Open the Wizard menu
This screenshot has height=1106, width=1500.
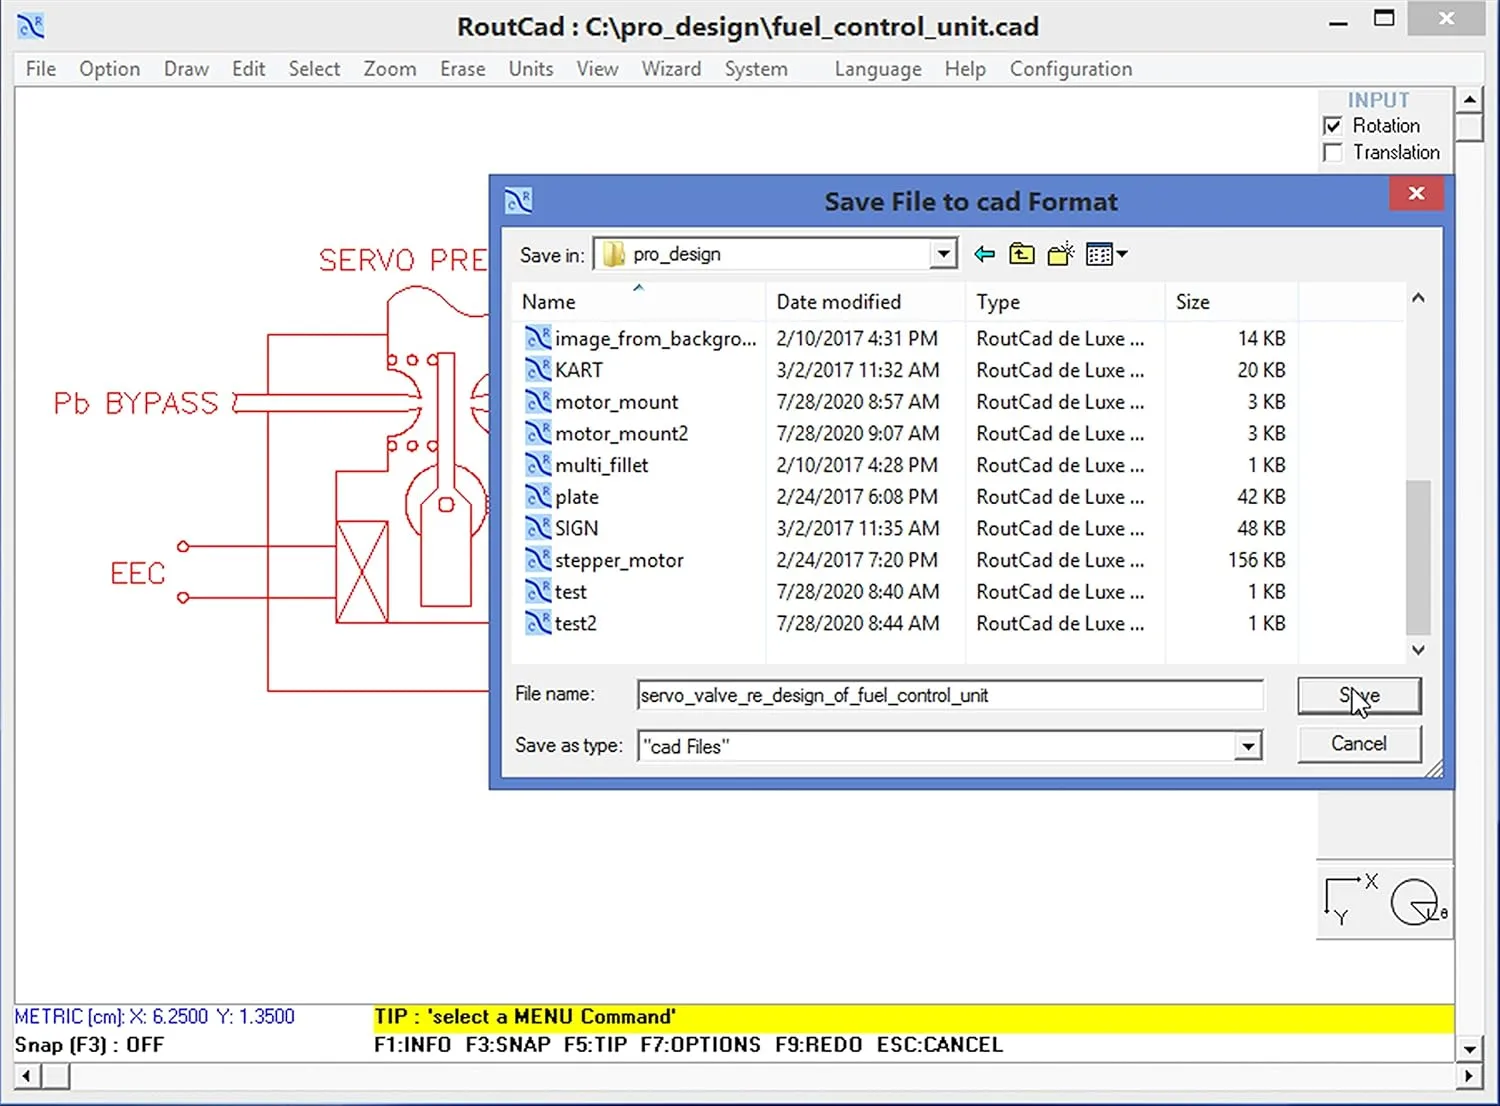point(671,68)
